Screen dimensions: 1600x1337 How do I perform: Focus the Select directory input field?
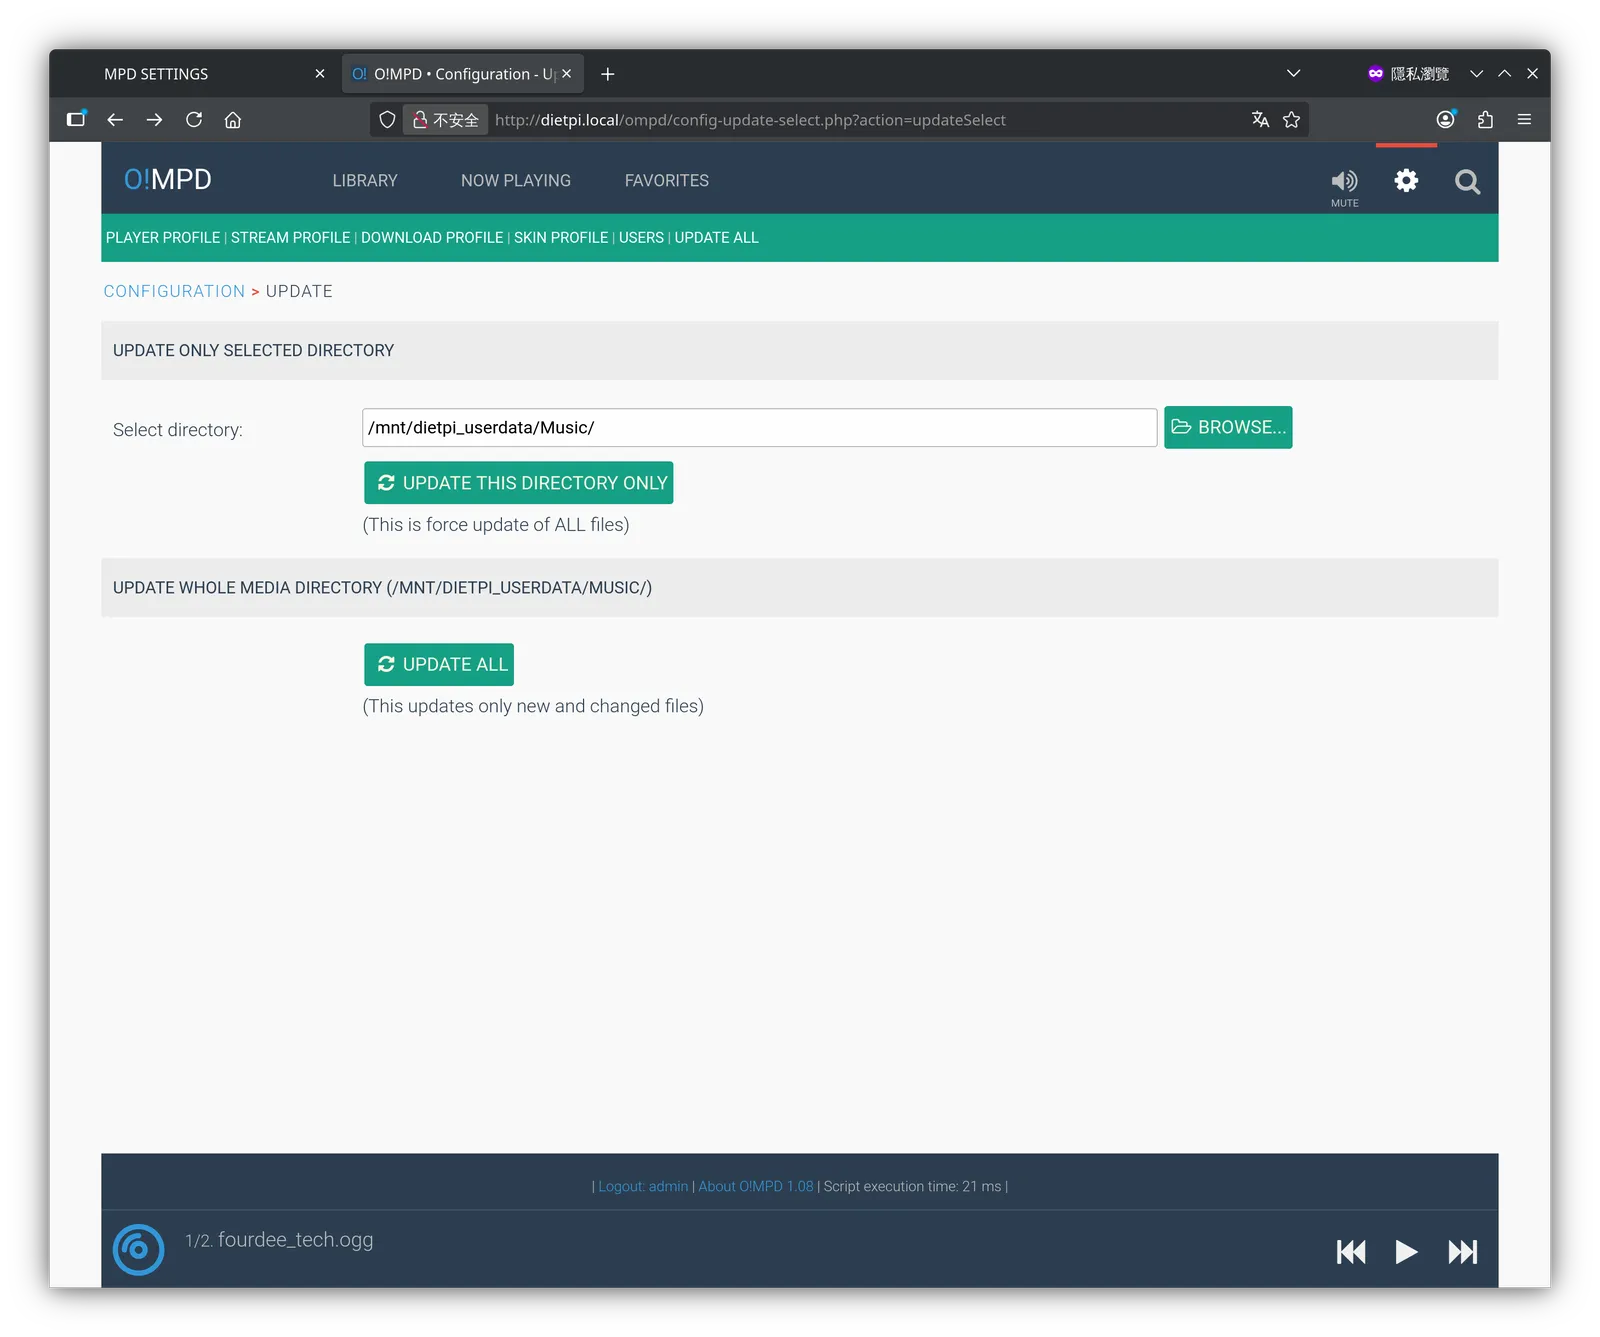(x=760, y=428)
